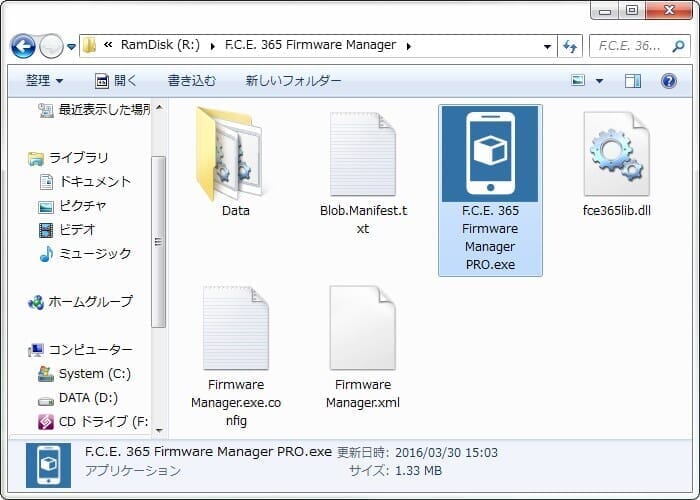This screenshot has width=700, height=500.
Task: Select ライブラリ in navigation pane
Action: pos(68,158)
